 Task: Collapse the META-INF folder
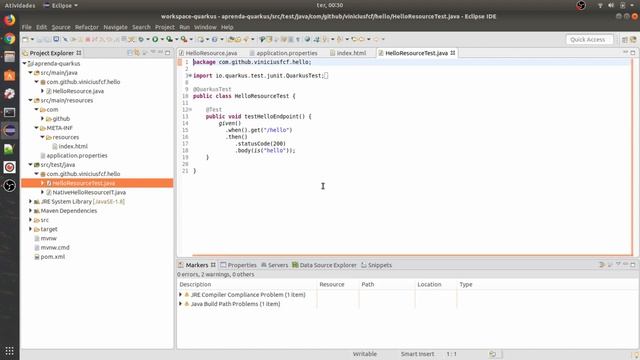pos(36,128)
